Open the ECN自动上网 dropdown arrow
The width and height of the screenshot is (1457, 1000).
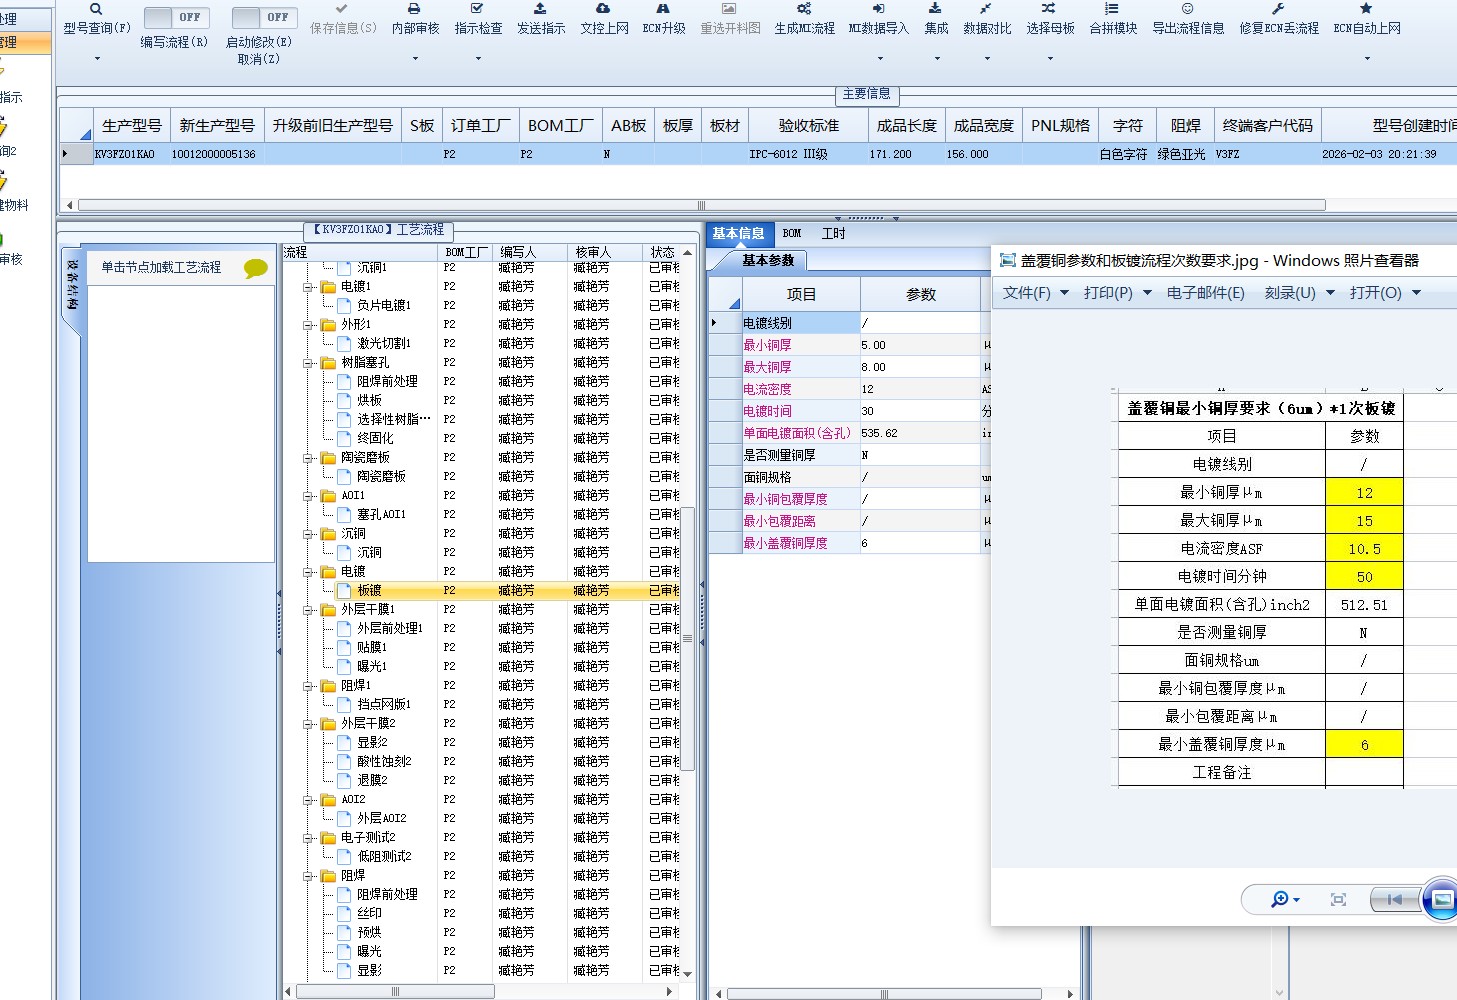[1367, 59]
